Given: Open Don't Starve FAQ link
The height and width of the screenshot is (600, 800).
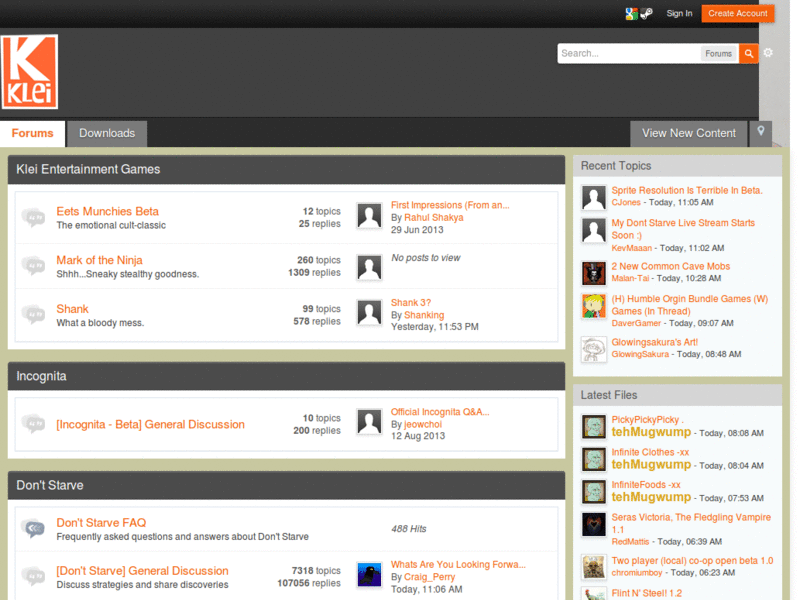Looking at the screenshot, I should [101, 523].
